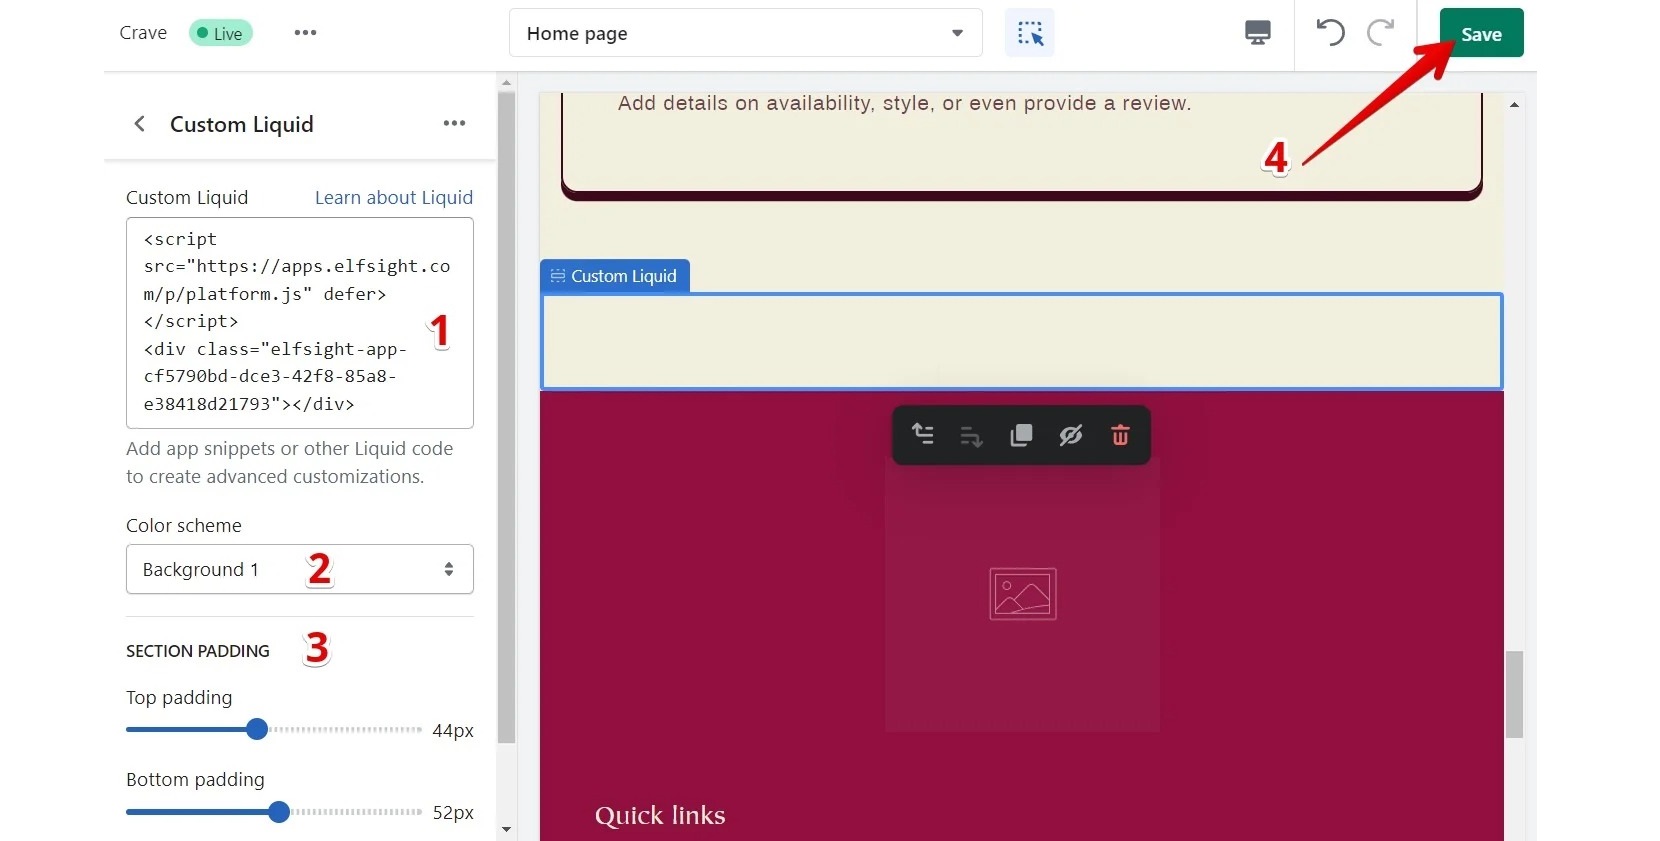Image resolution: width=1660 pixels, height=841 pixels.
Task: Open the Learn about Liquid link
Action: (x=393, y=198)
